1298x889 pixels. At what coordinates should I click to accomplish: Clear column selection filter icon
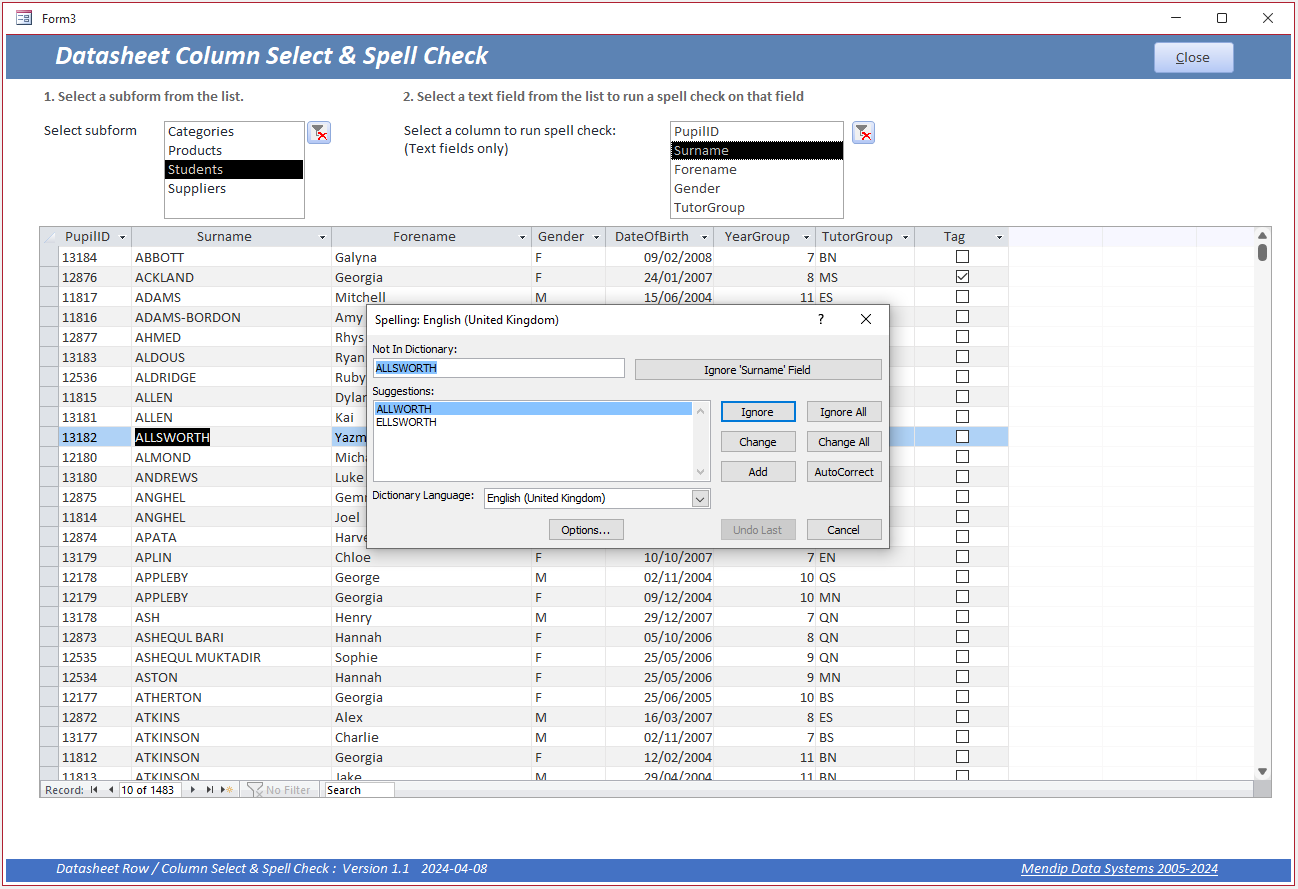click(x=864, y=132)
